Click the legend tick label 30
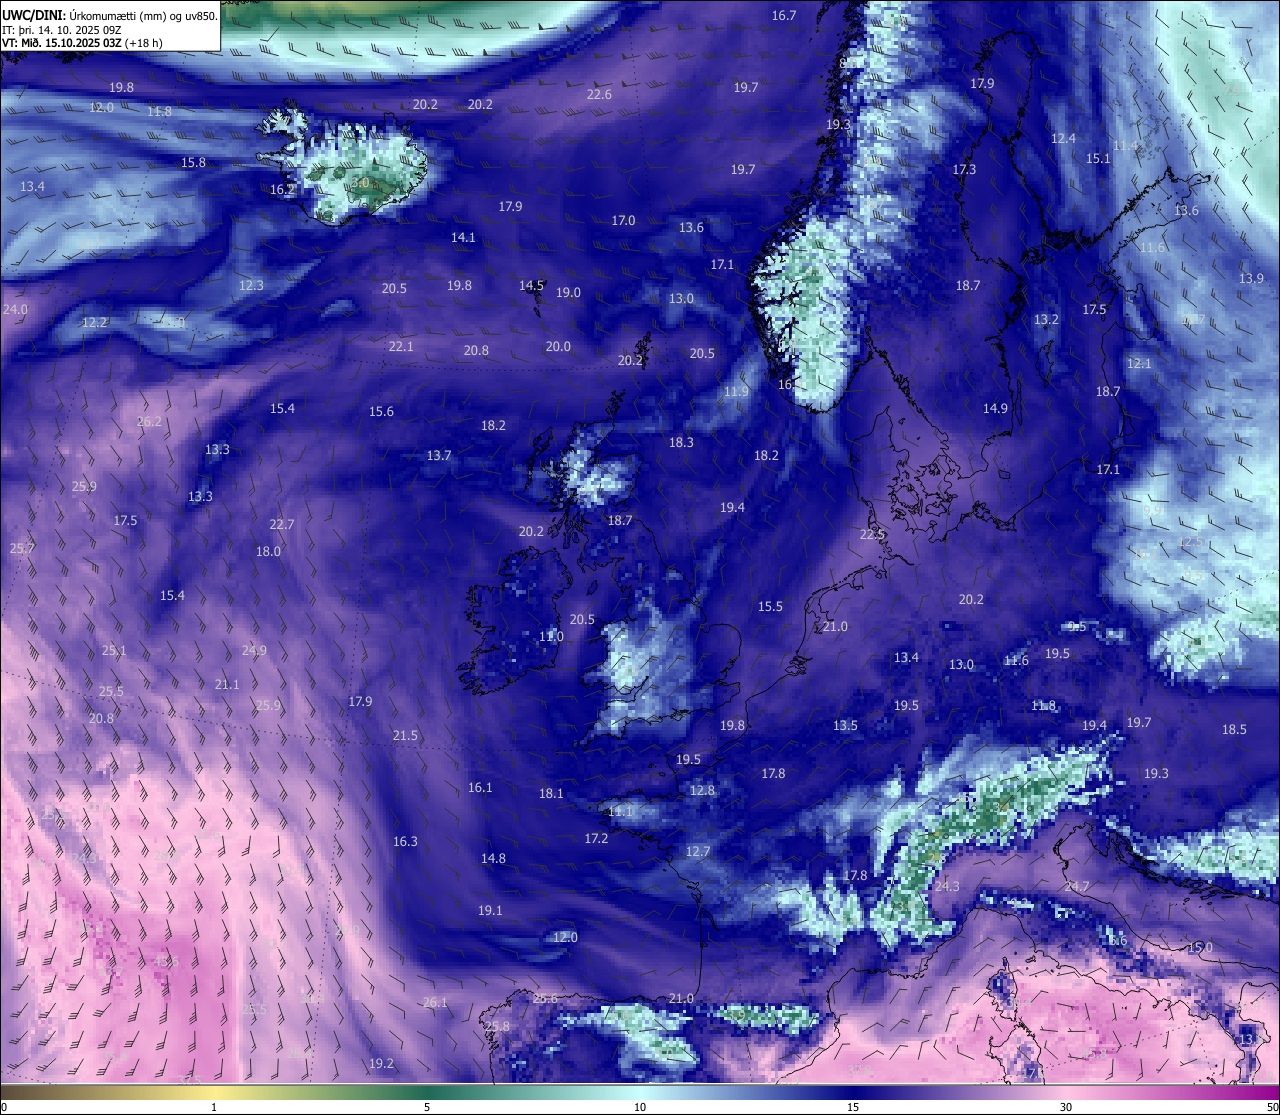 (x=1066, y=1107)
